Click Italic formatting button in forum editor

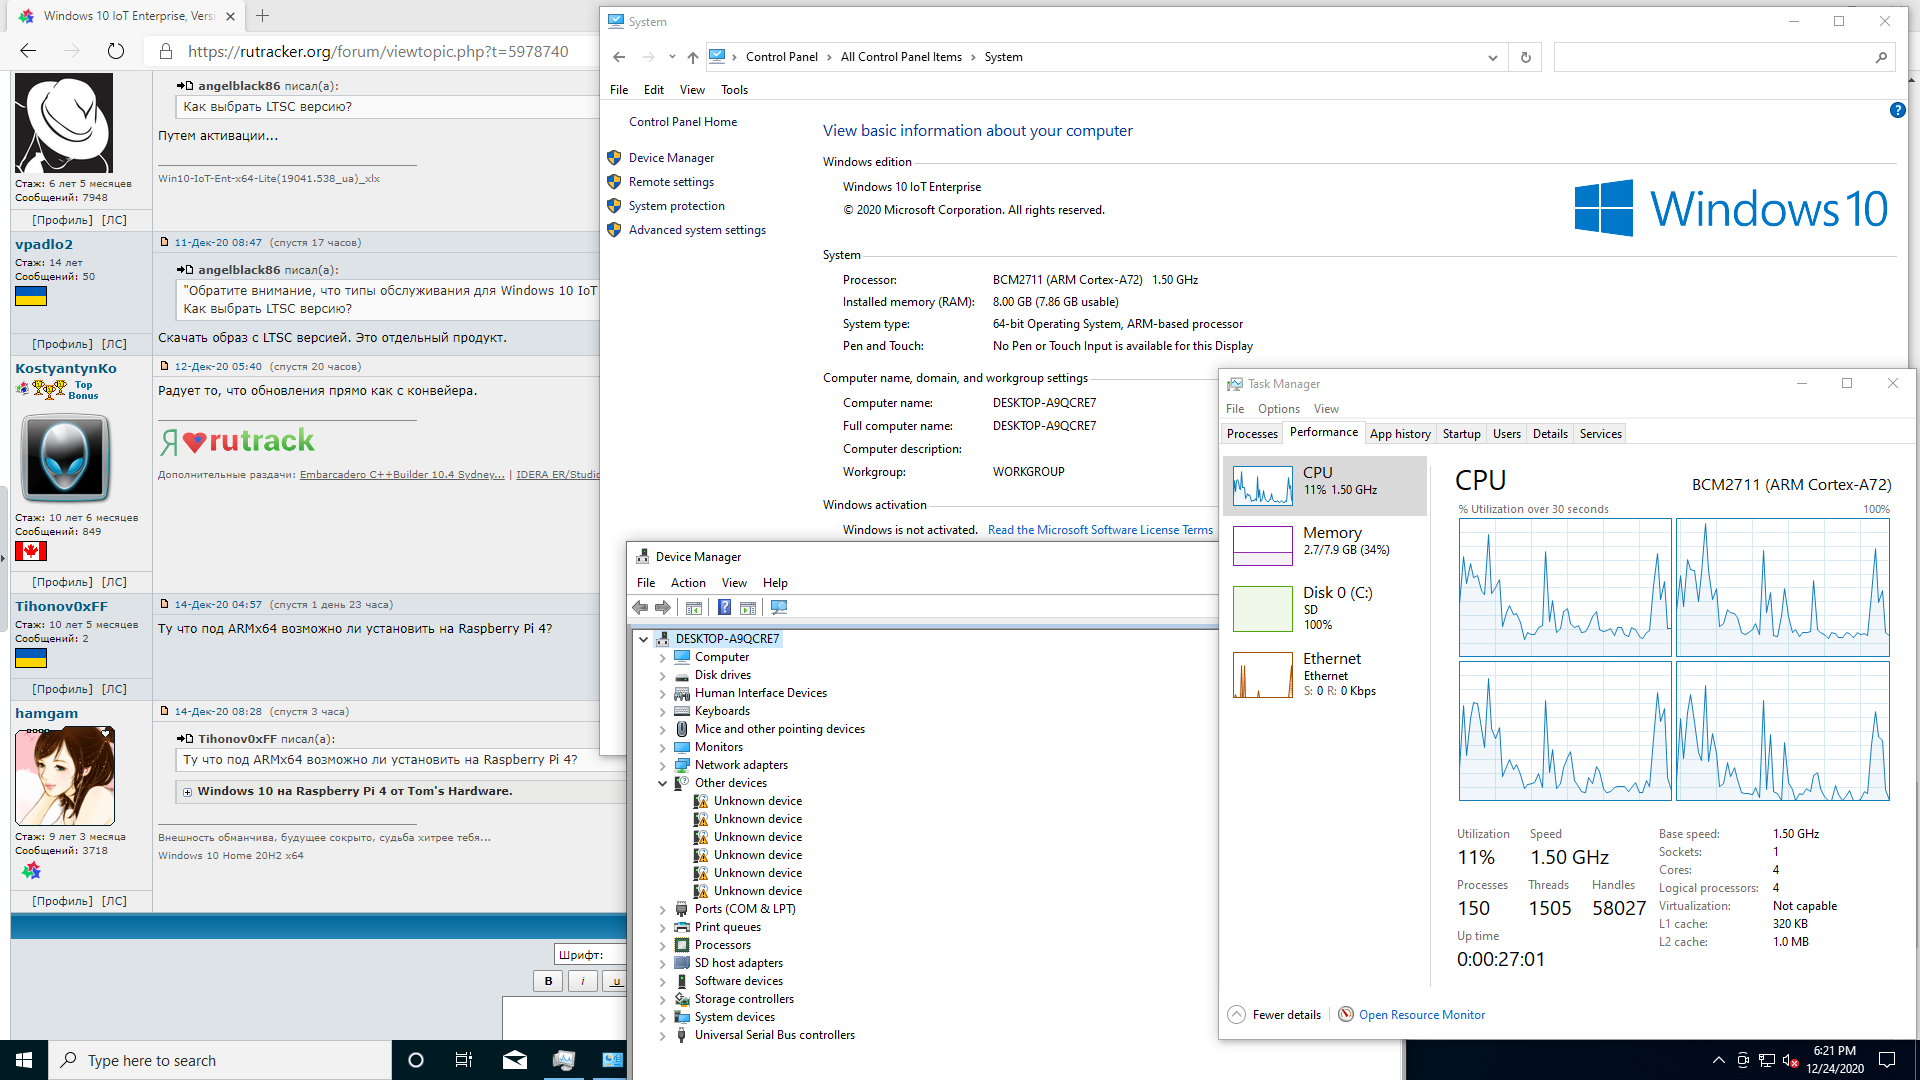coord(582,981)
